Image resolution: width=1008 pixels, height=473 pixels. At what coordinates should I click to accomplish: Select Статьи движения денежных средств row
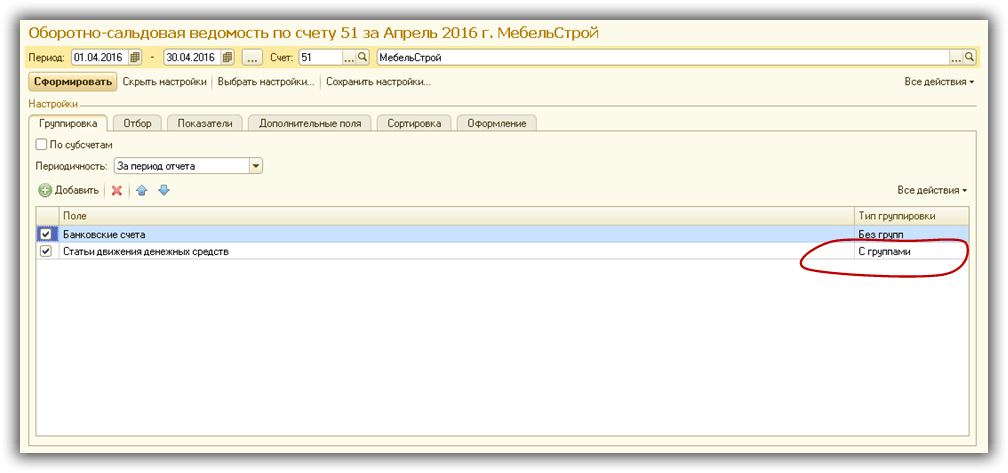click(502, 251)
